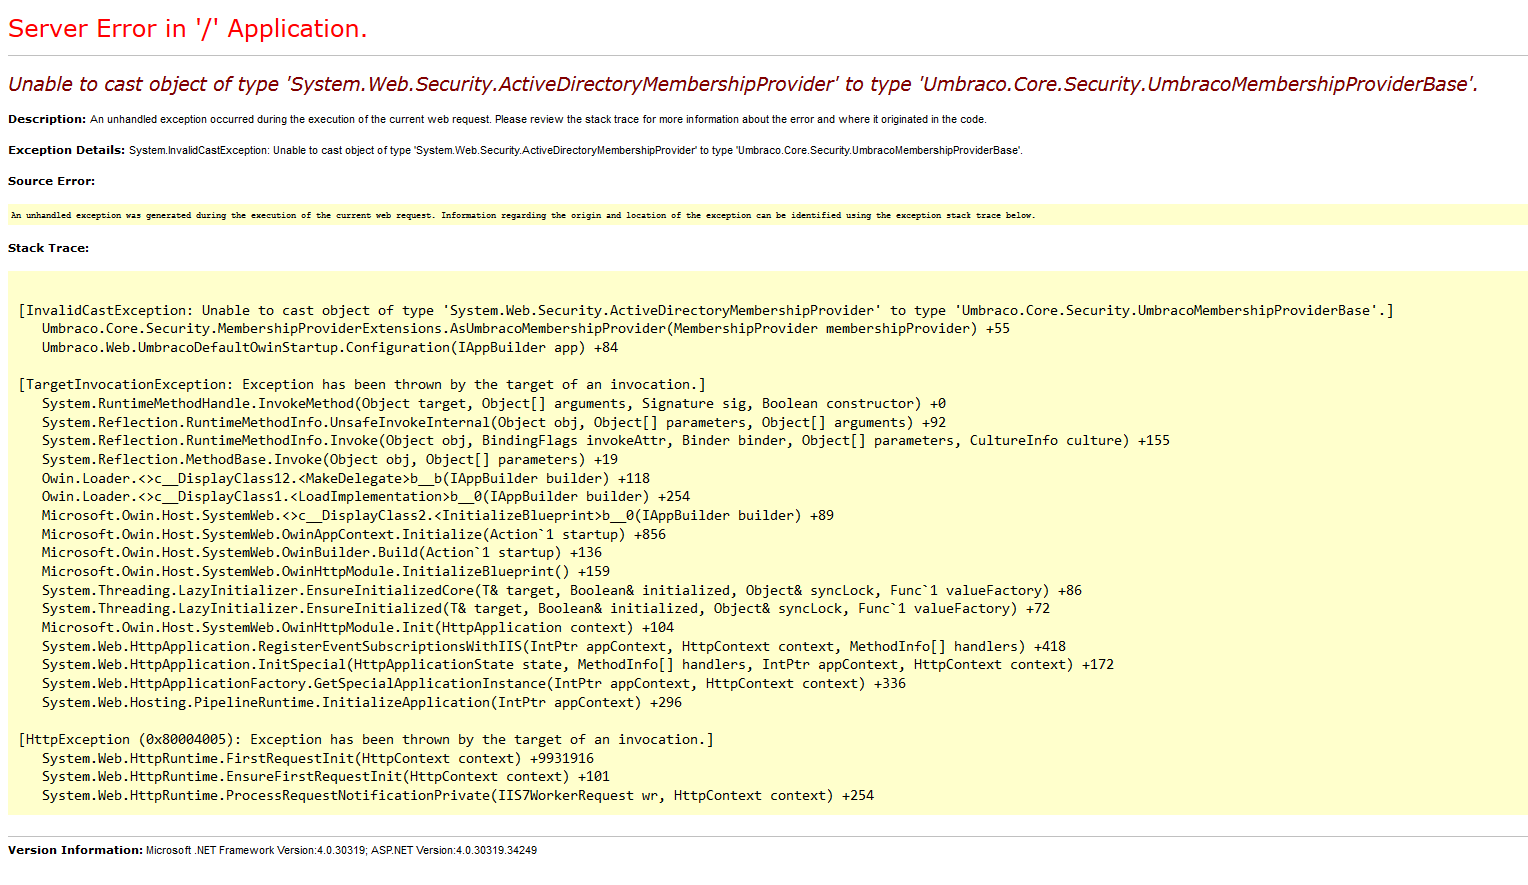Click the 'OwinBuilder.Build' +136 line
This screenshot has height=885, width=1528.
[322, 553]
